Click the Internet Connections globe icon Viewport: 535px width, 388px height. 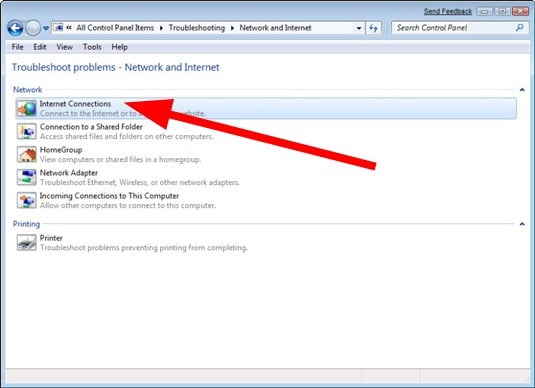[x=27, y=109]
